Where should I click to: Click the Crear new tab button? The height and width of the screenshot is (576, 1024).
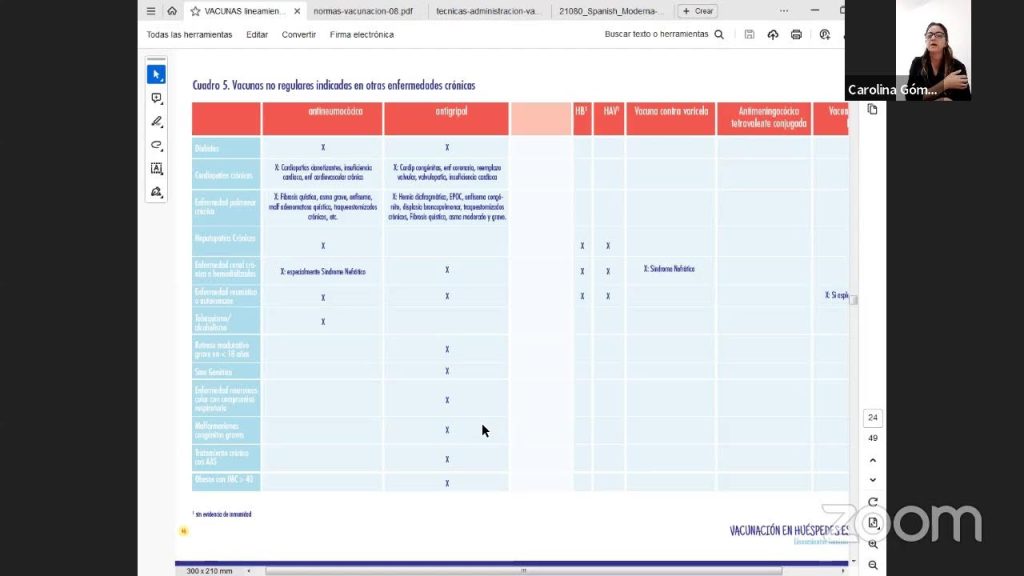697,11
